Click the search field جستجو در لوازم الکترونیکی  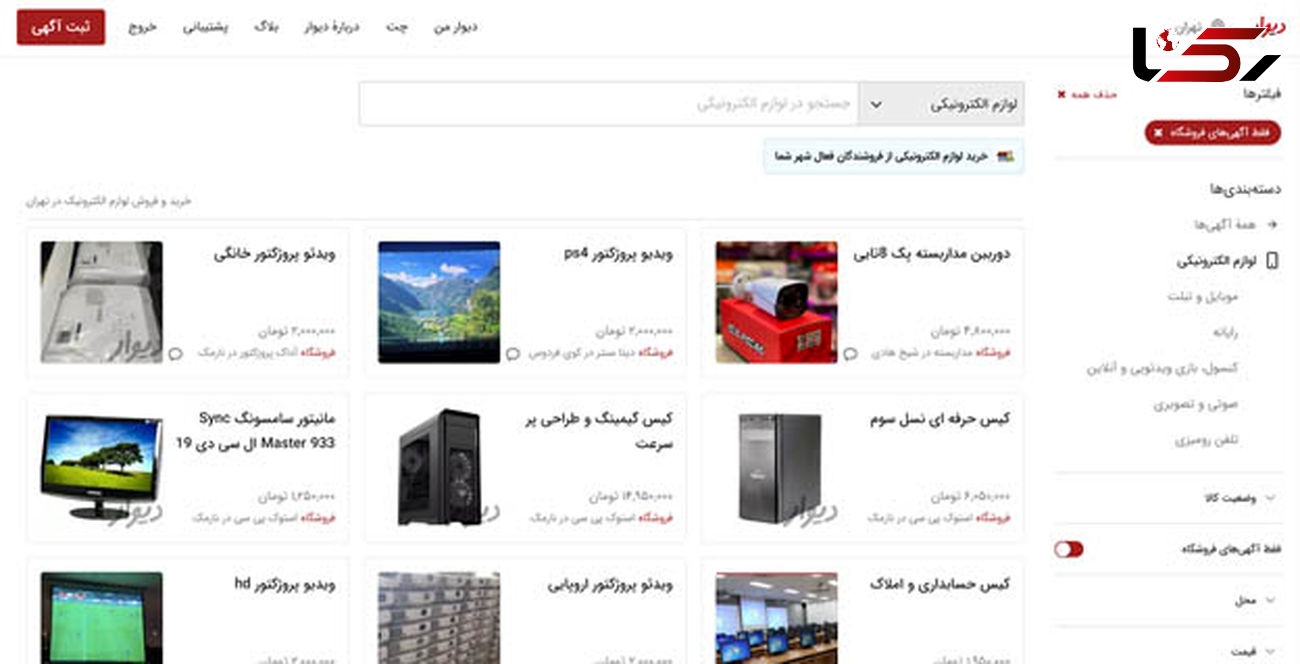pyautogui.click(x=608, y=104)
